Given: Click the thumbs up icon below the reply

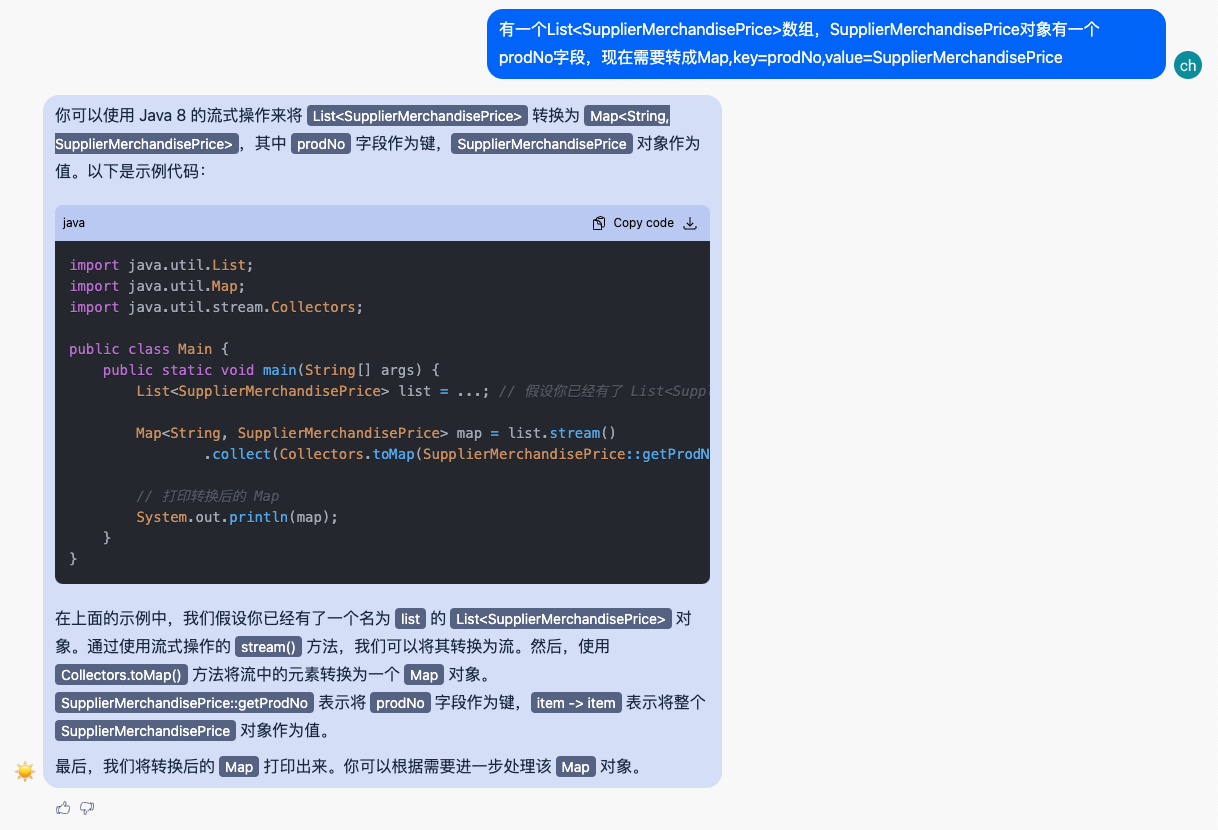Looking at the screenshot, I should coord(63,807).
